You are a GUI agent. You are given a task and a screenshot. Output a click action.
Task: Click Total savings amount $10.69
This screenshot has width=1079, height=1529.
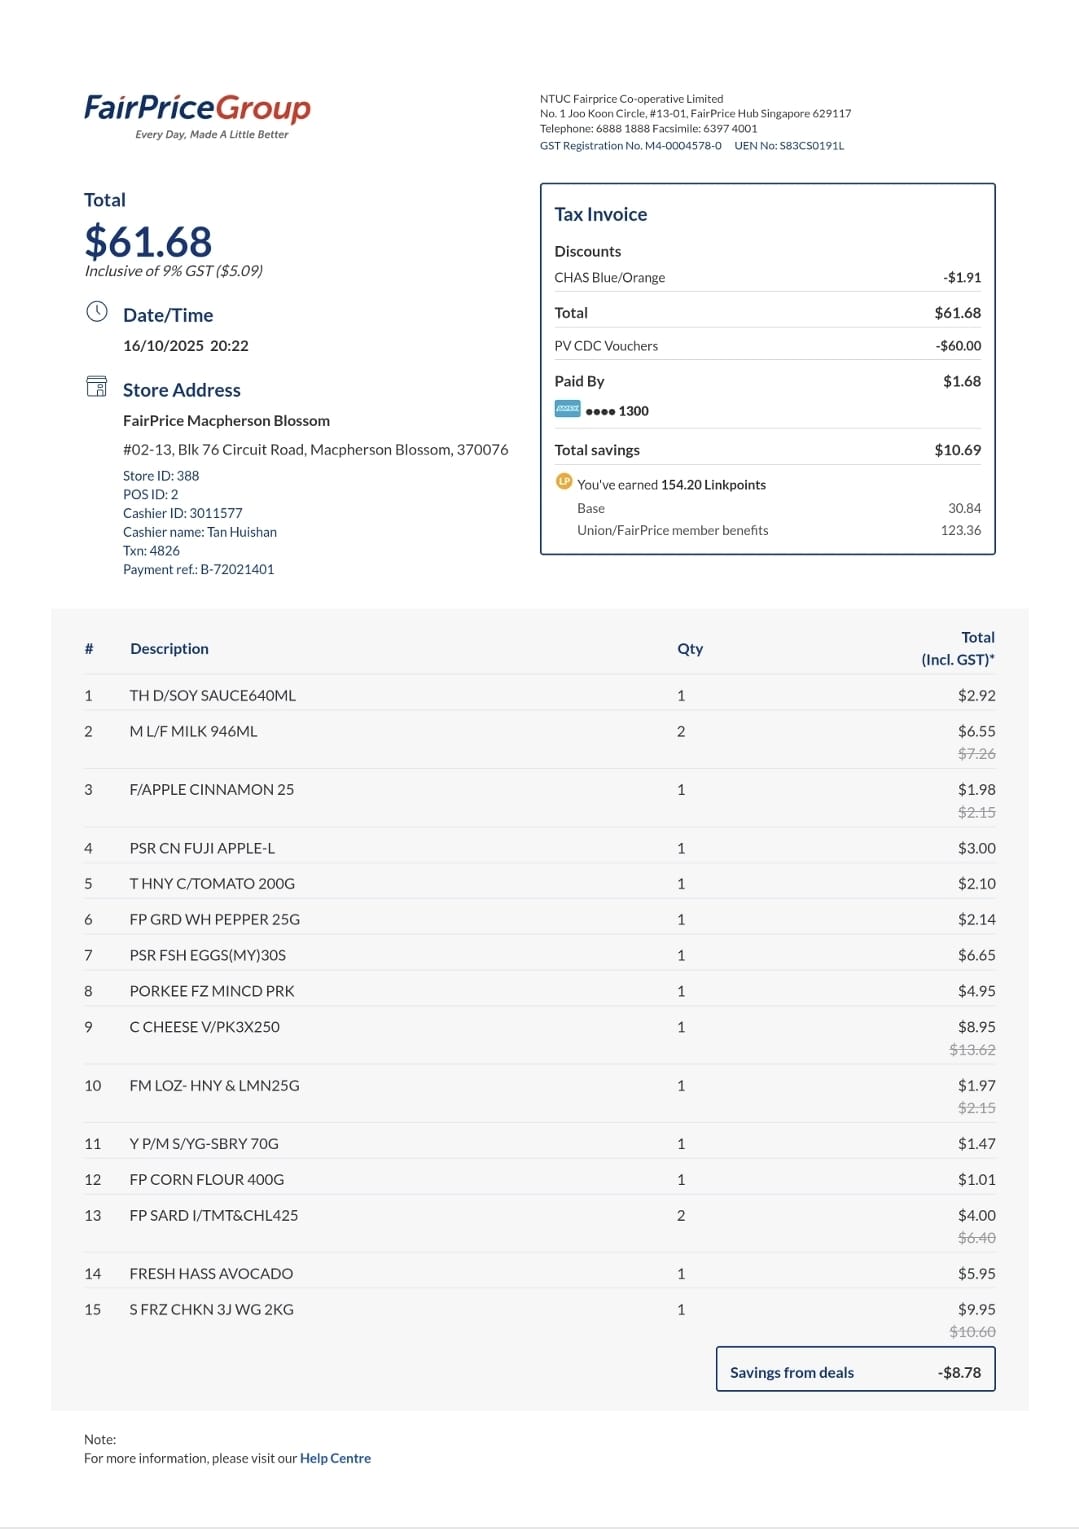(x=958, y=450)
